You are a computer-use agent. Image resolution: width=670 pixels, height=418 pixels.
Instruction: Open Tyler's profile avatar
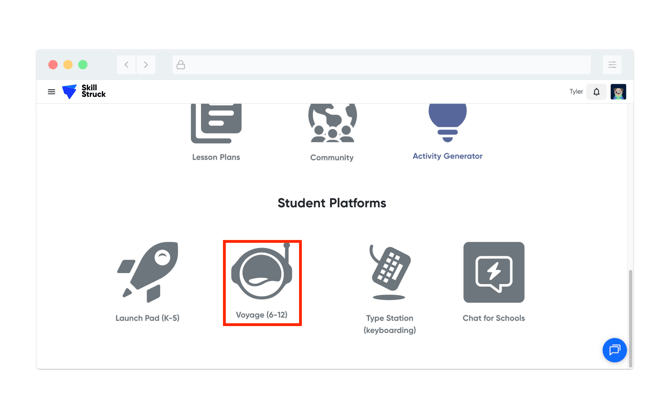coord(618,92)
